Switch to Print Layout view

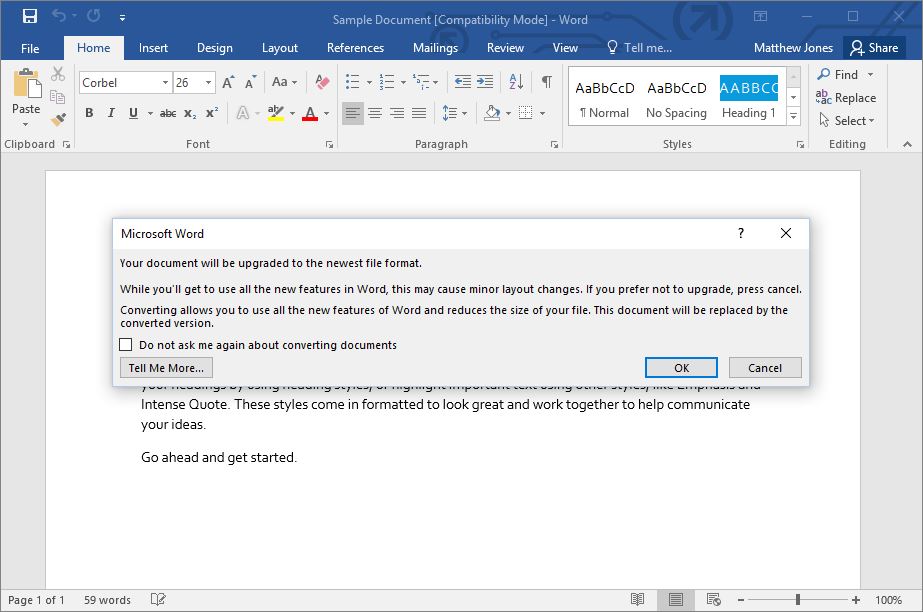676,600
